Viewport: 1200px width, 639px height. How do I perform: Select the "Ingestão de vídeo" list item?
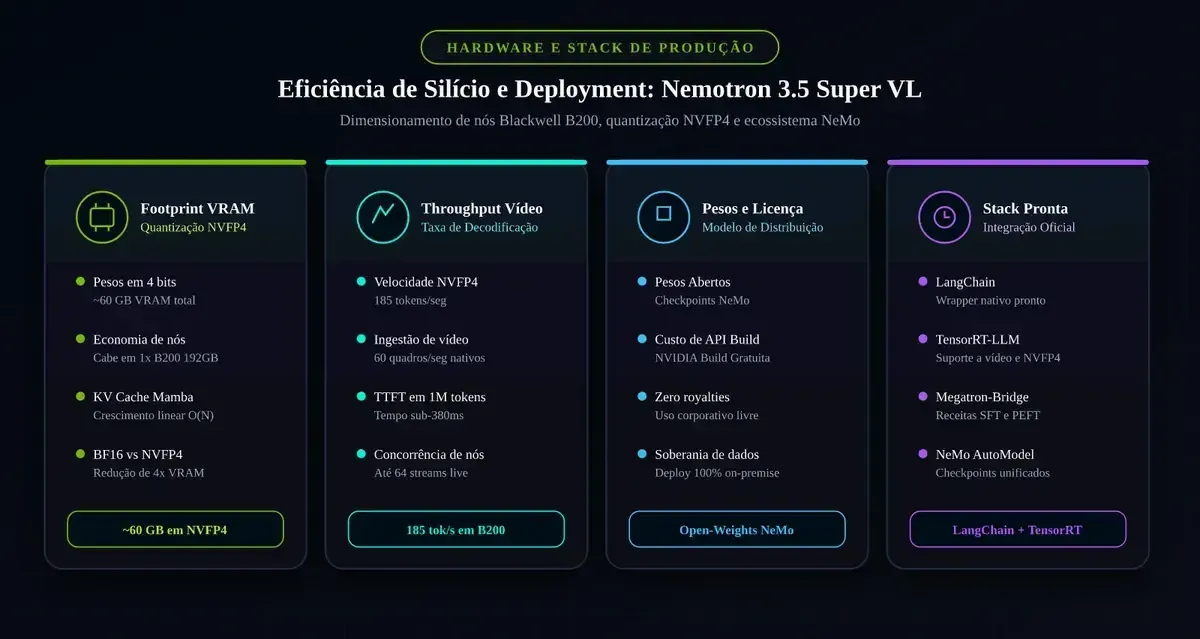421,339
